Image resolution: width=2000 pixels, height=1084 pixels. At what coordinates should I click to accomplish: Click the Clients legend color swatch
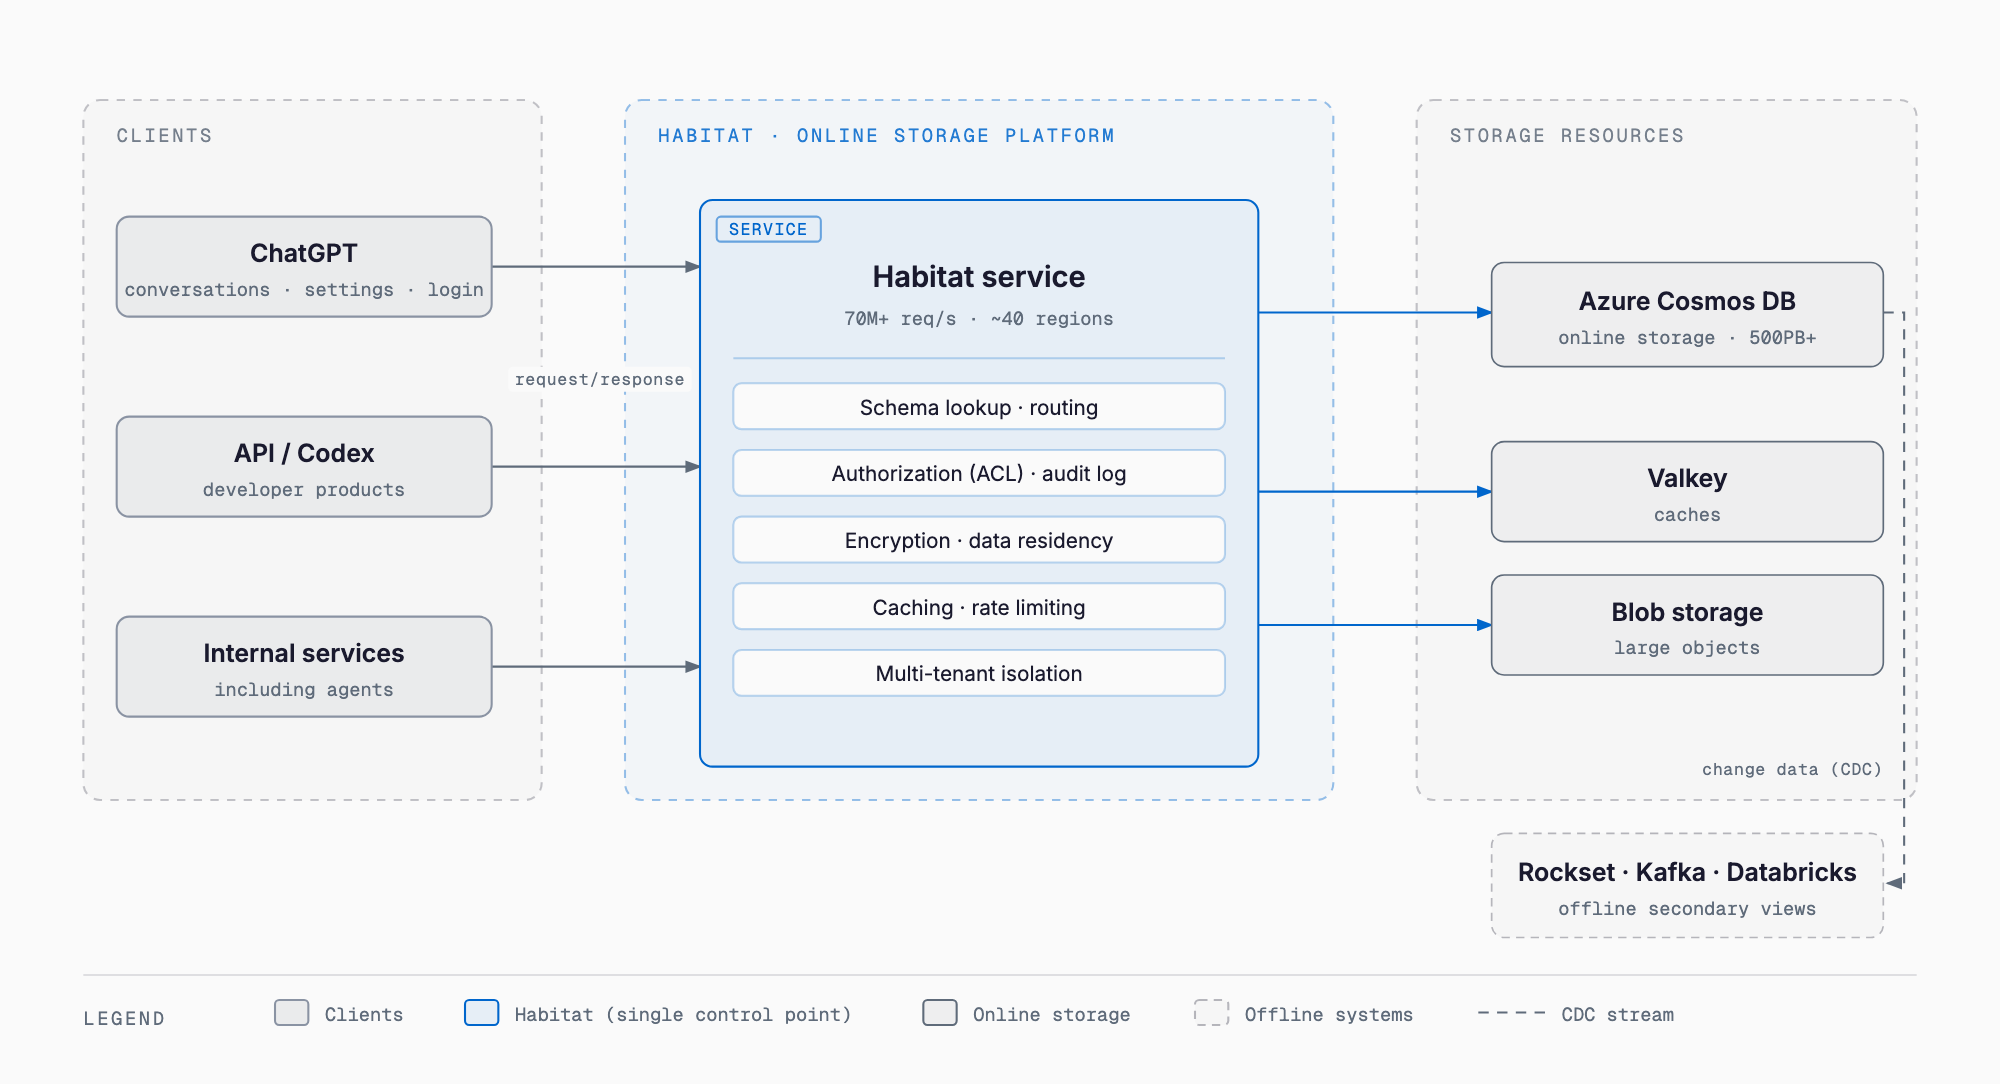tap(292, 1013)
